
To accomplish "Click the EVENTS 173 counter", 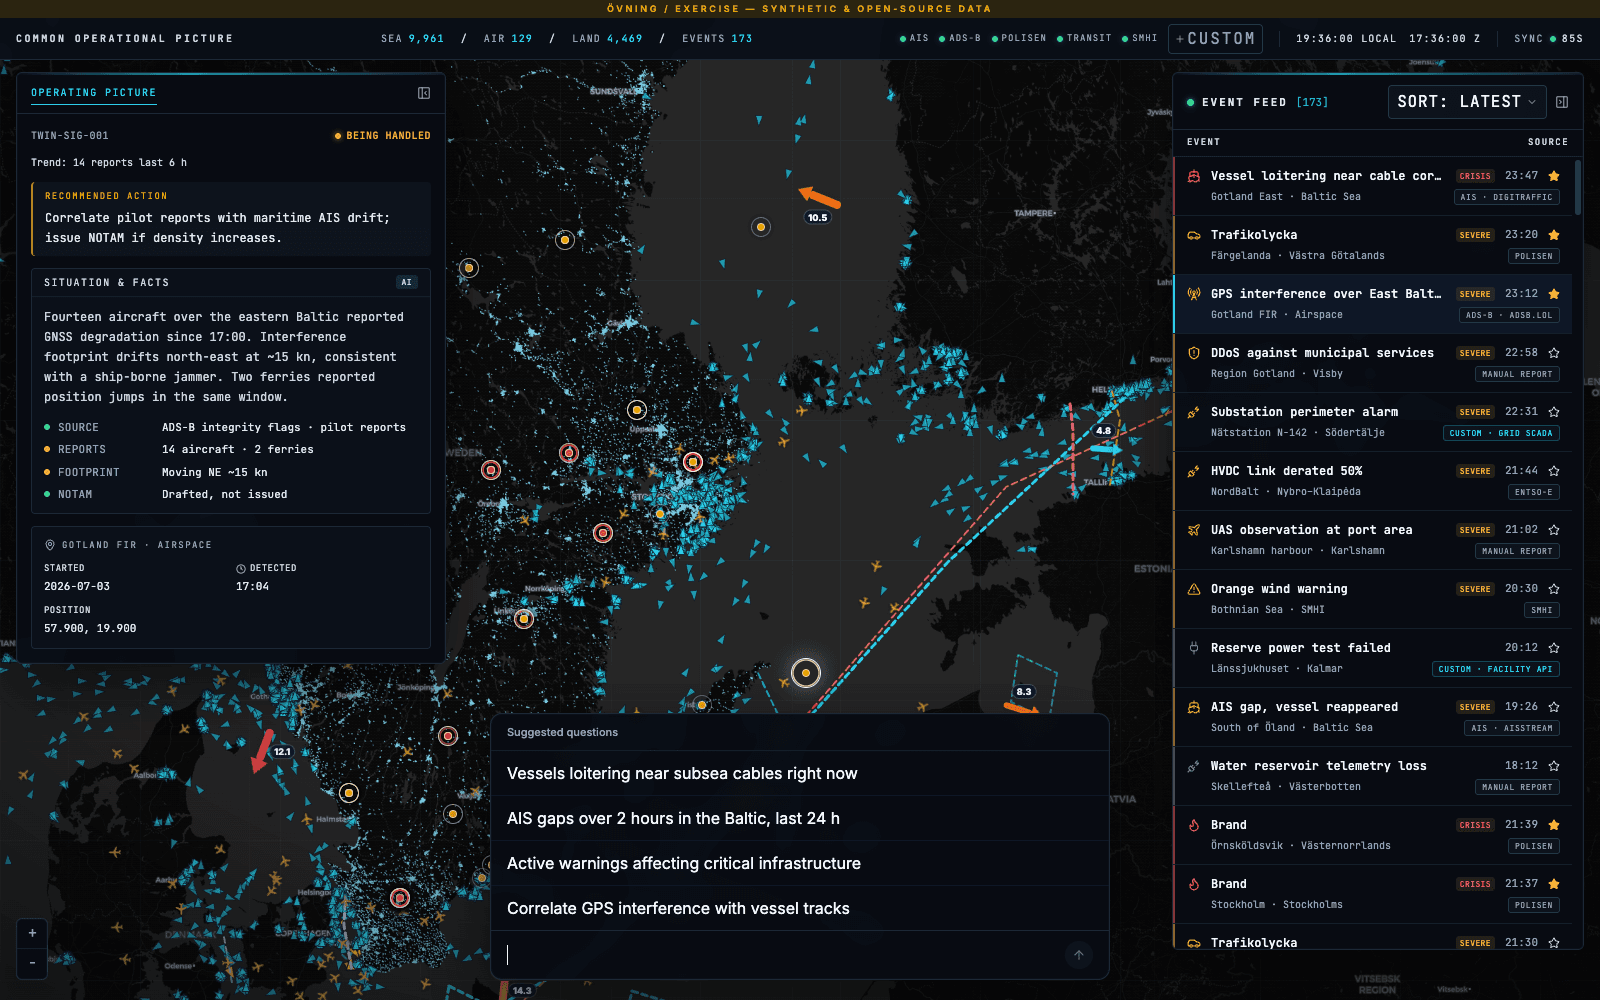I will [717, 39].
